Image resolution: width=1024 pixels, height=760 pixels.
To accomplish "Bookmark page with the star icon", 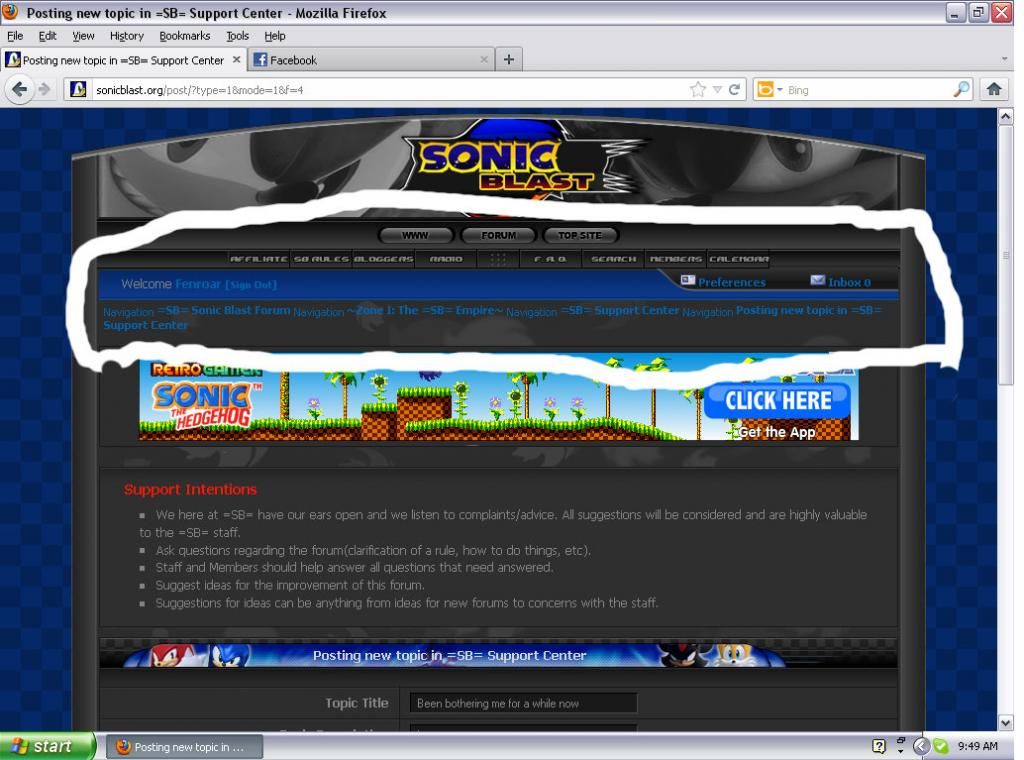I will pos(697,89).
